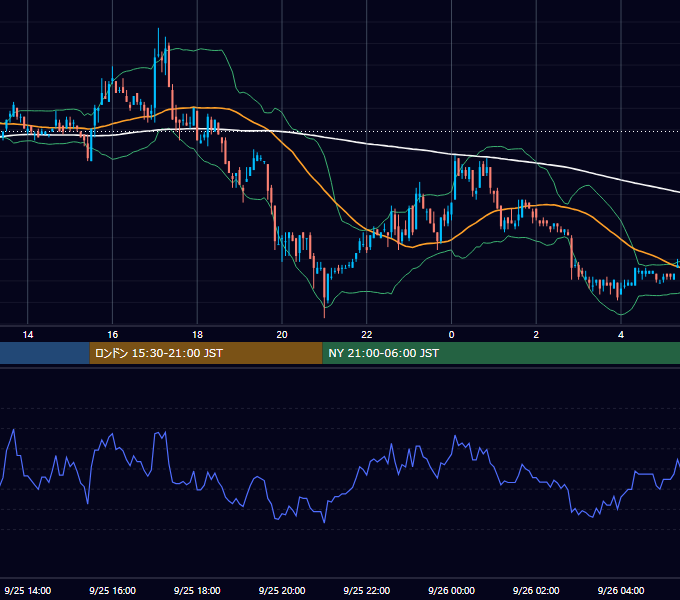This screenshot has width=680, height=600.
Task: Click the 9/26 02:00 timestamp label
Action: point(536,590)
